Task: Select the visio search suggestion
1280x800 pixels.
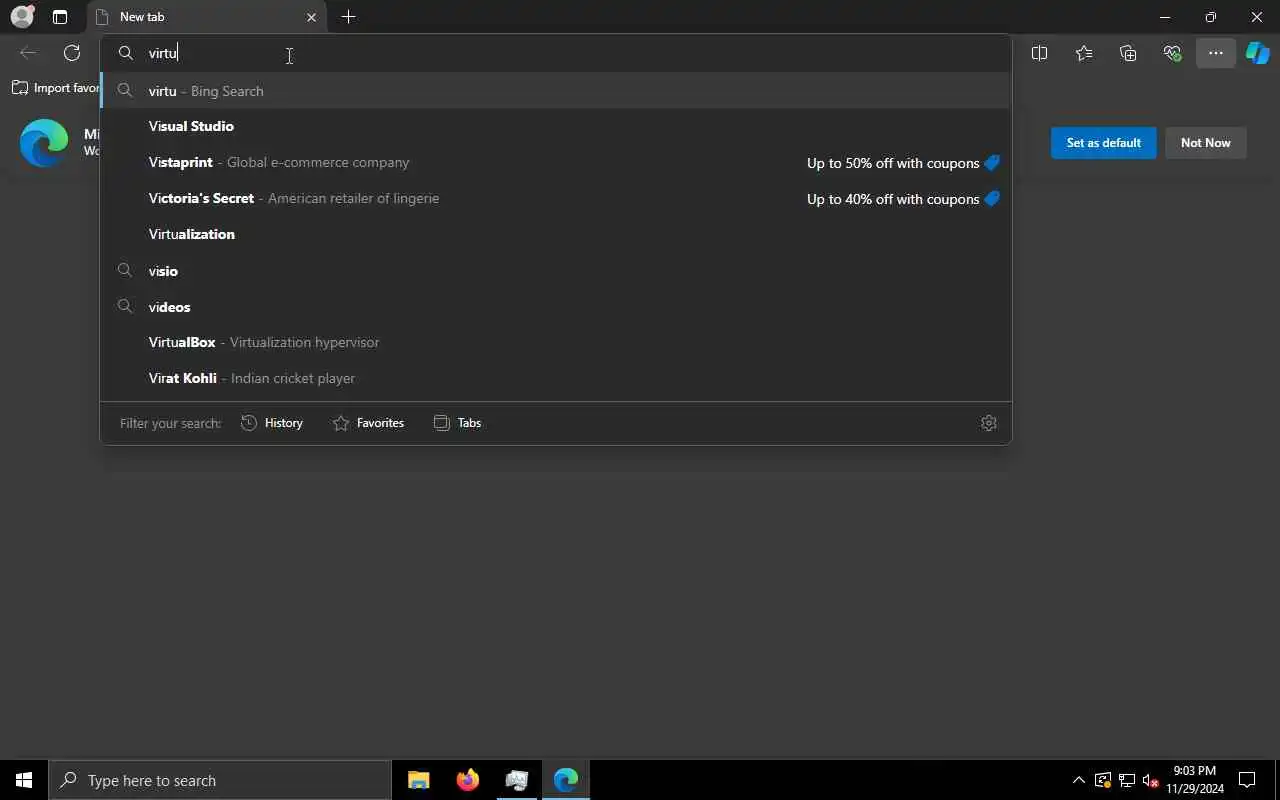Action: (x=556, y=271)
